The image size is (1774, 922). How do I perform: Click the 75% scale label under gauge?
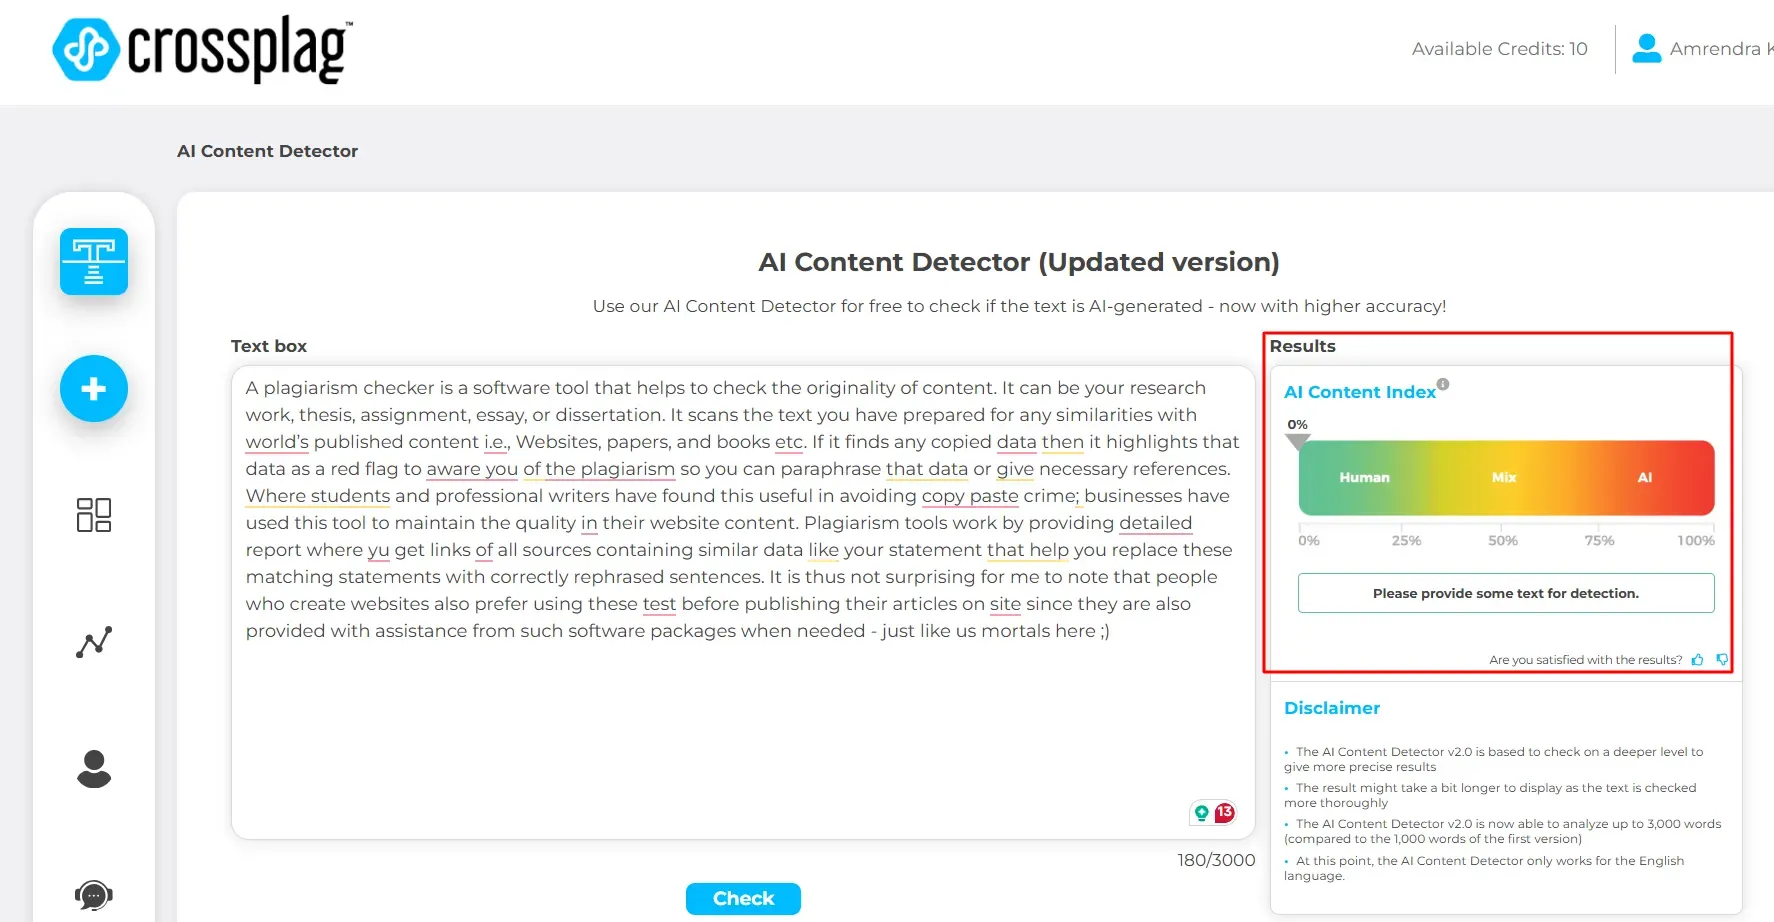[1599, 541]
